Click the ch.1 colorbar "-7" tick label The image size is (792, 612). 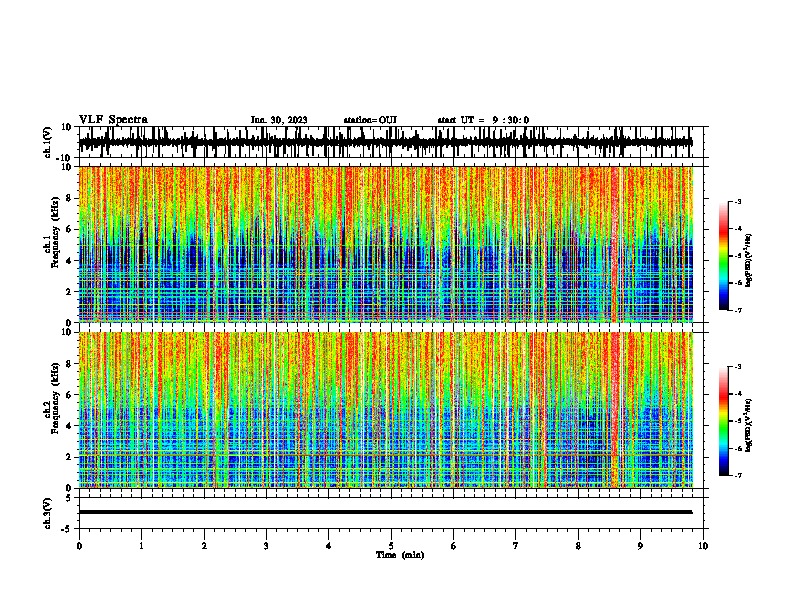pyautogui.click(x=738, y=310)
